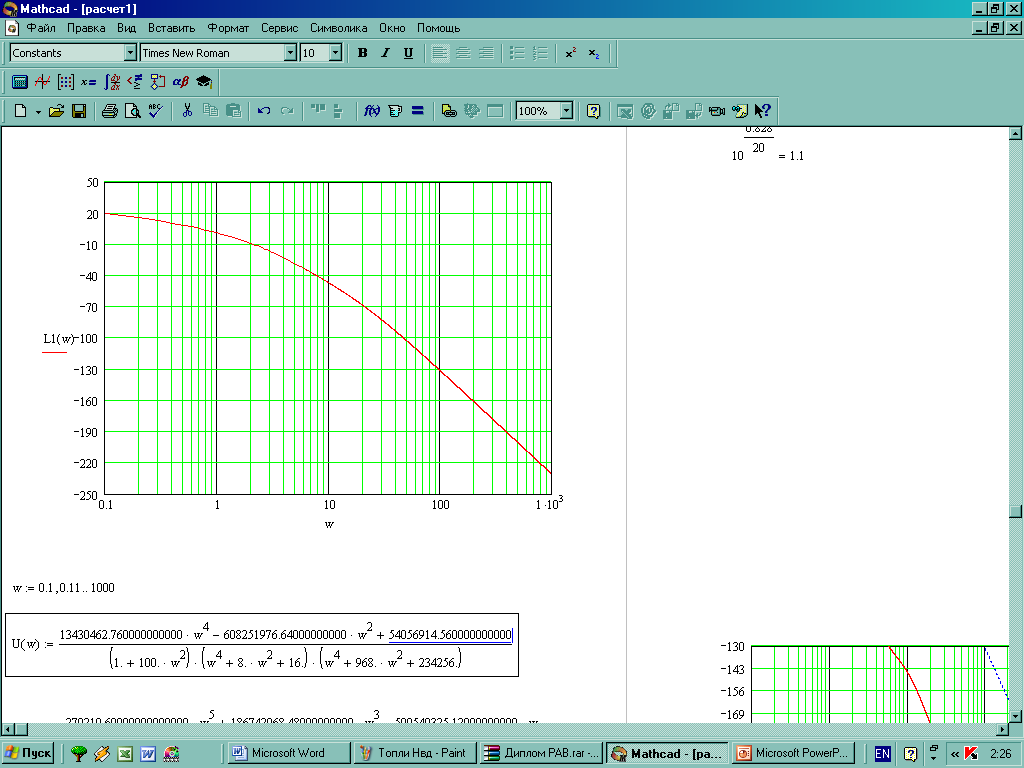1024x768 pixels.
Task: Open the Programming palette
Action: (157, 82)
